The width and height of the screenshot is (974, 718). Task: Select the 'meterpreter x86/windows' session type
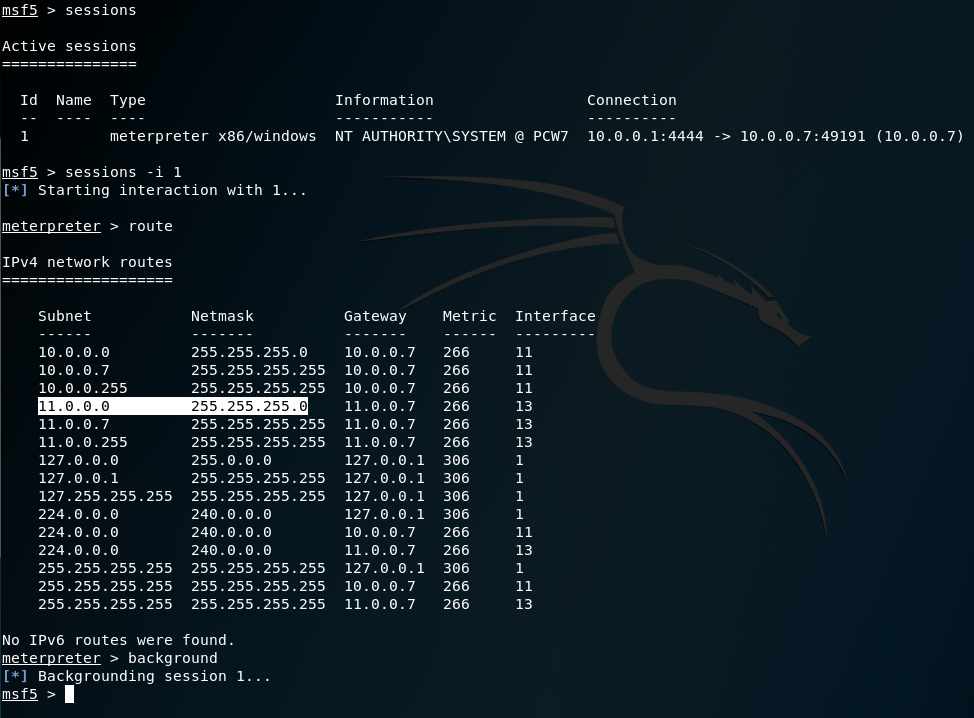coord(213,137)
